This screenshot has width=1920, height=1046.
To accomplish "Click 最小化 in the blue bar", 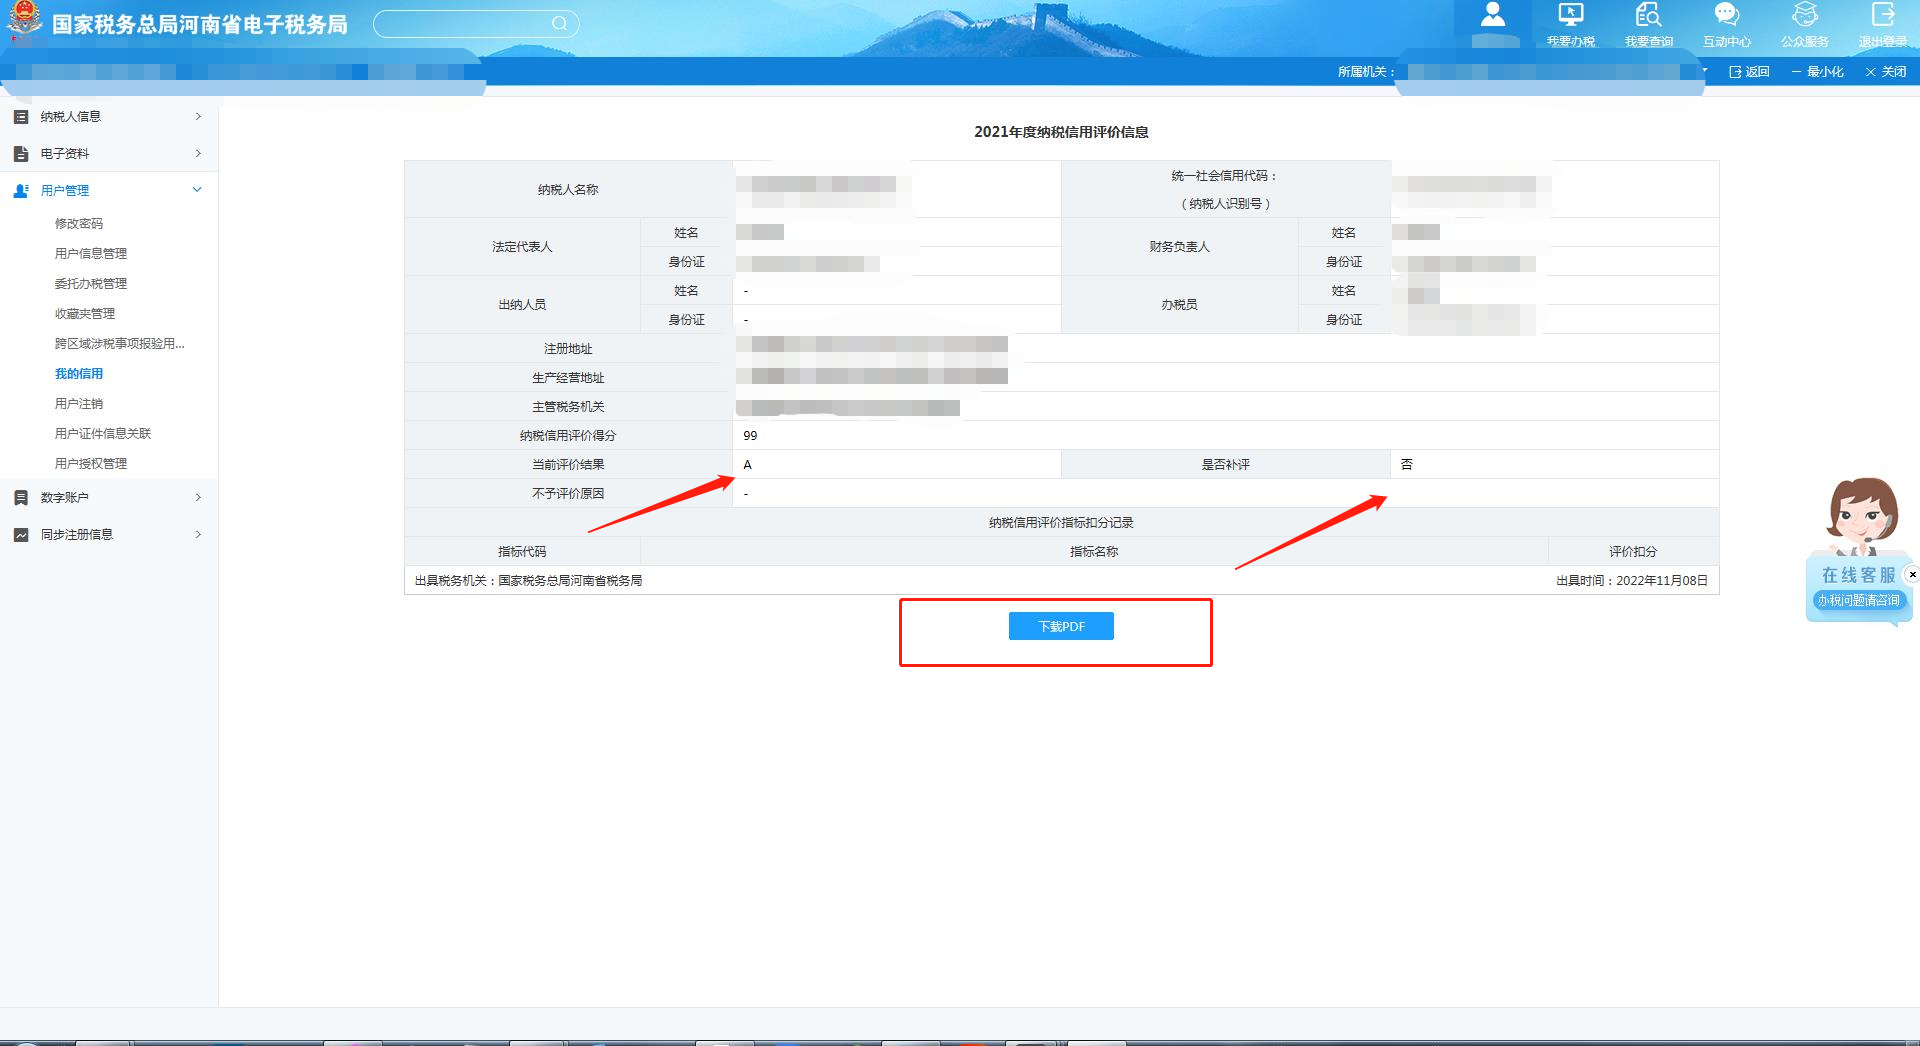I will click(1818, 72).
